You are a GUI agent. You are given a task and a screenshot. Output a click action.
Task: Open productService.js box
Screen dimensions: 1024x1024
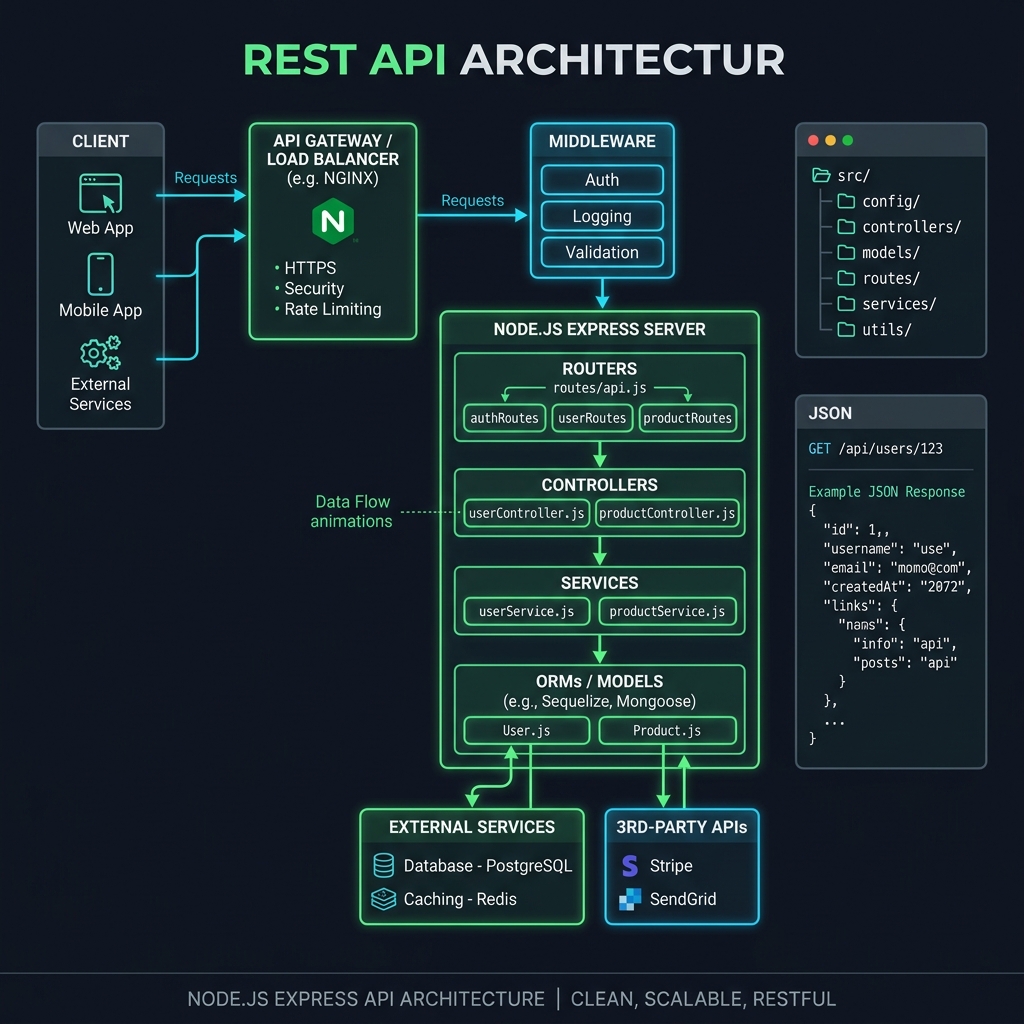coord(667,611)
